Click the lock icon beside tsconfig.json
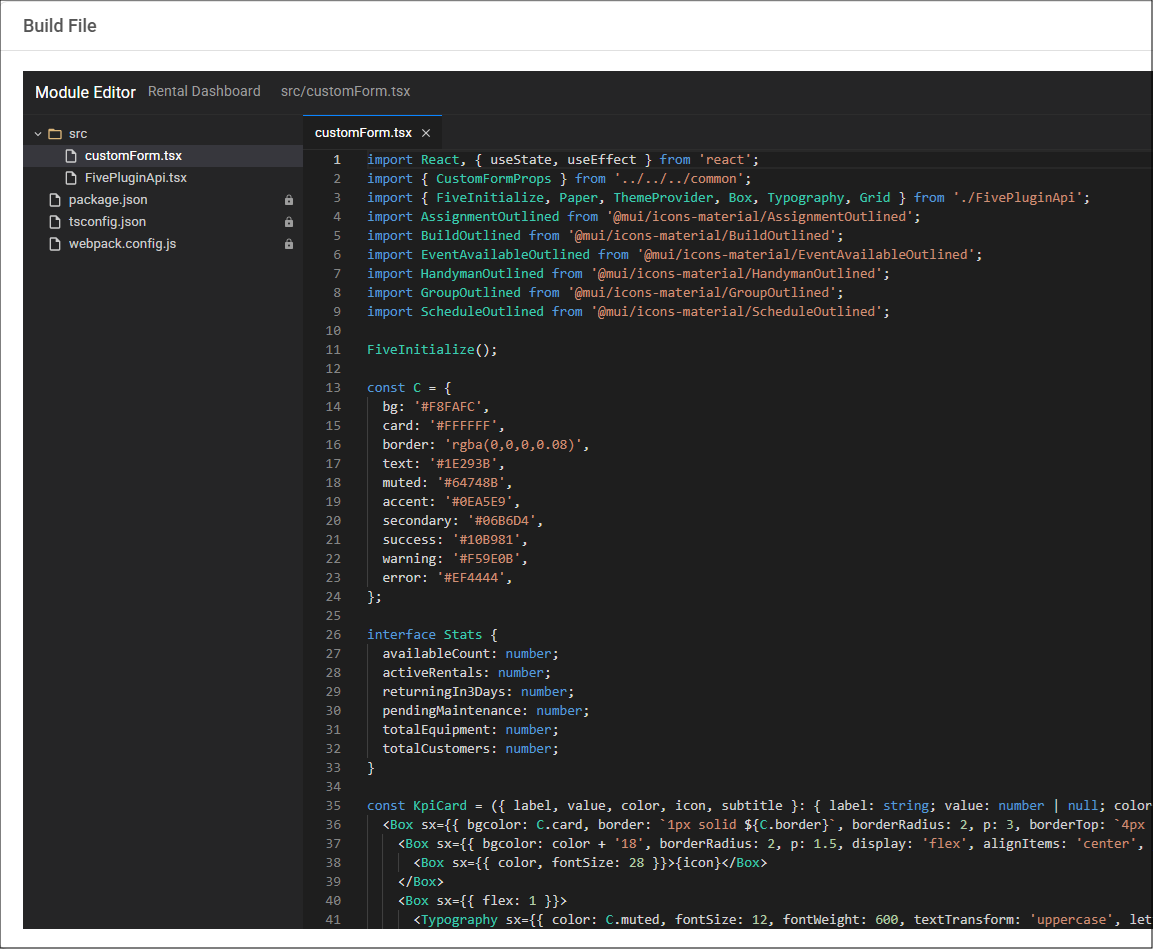 click(x=289, y=222)
